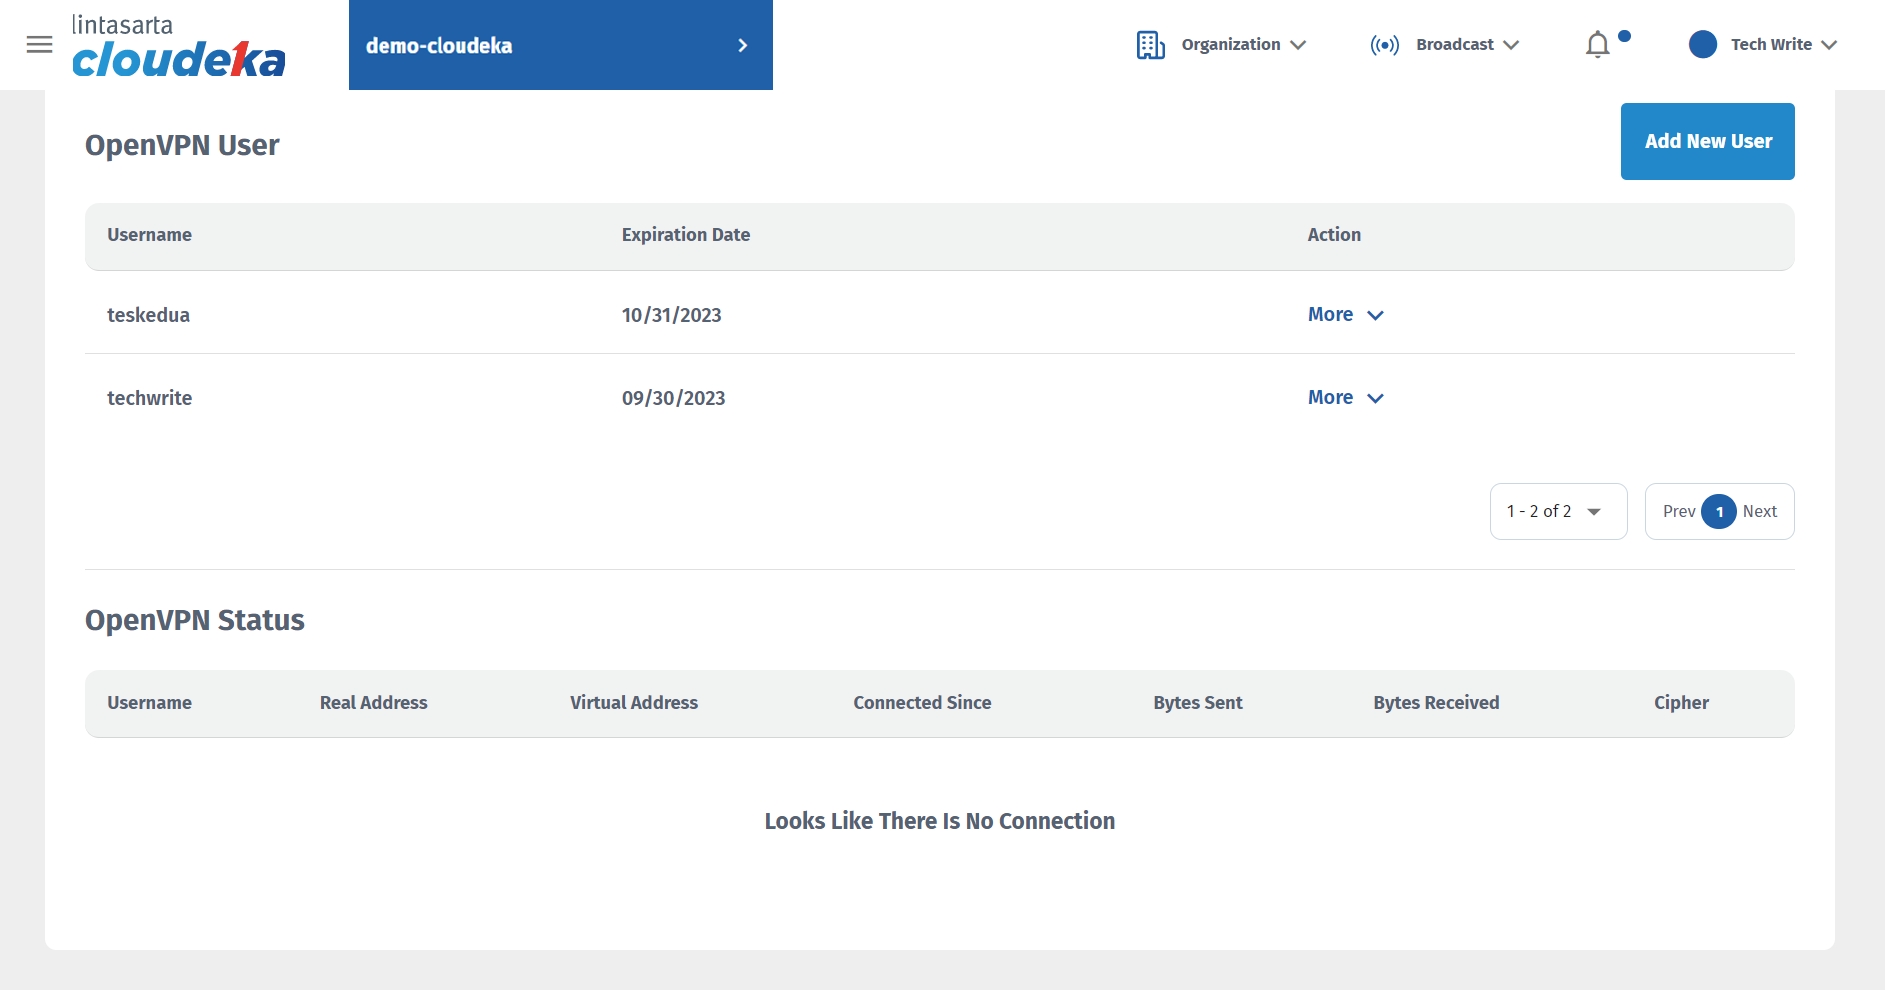Click expiration date 09/30/2023
Viewport: 1891px width, 990px height.
pyautogui.click(x=673, y=398)
